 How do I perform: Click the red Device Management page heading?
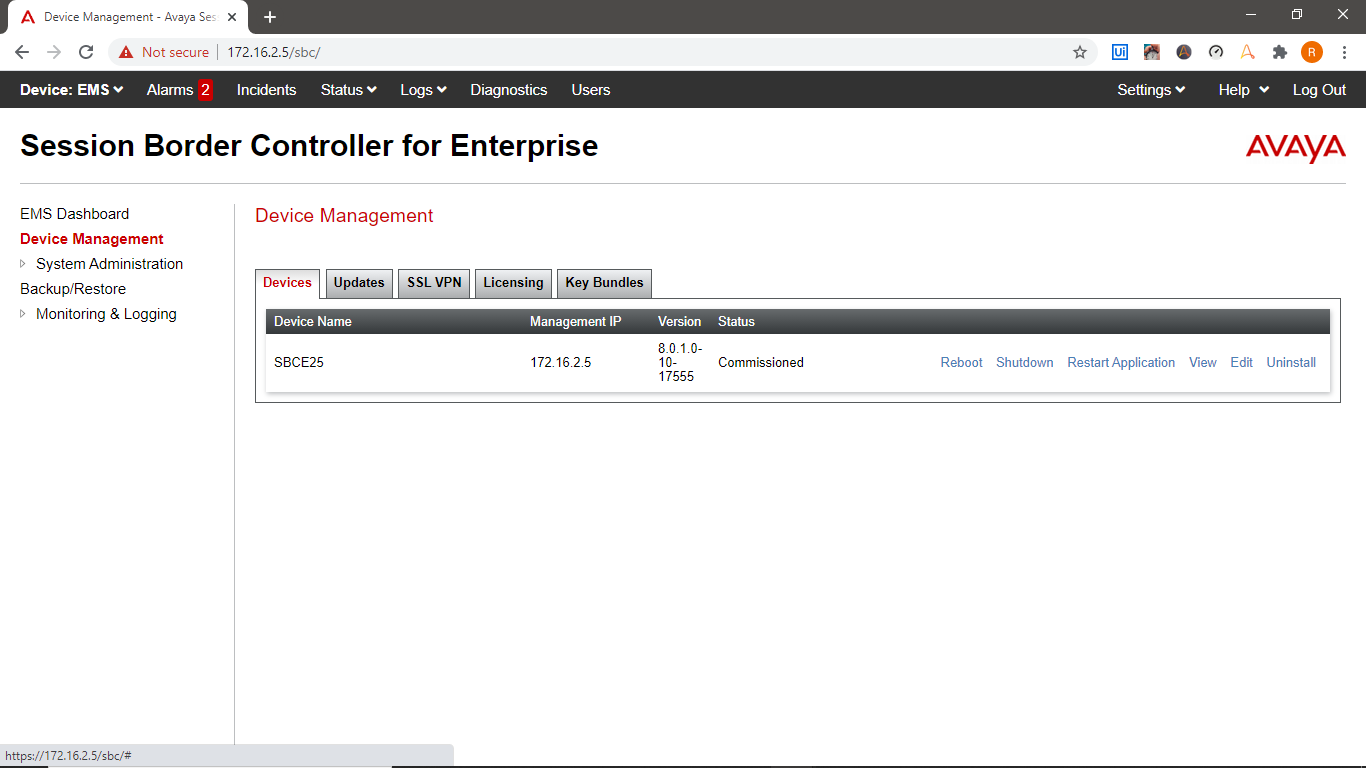344,216
